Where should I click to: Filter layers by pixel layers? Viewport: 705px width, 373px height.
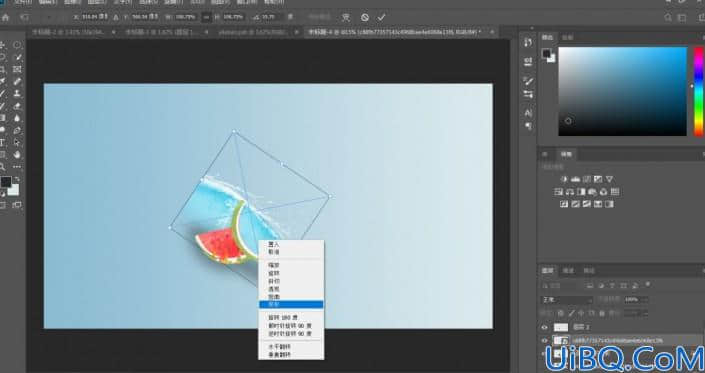point(590,285)
